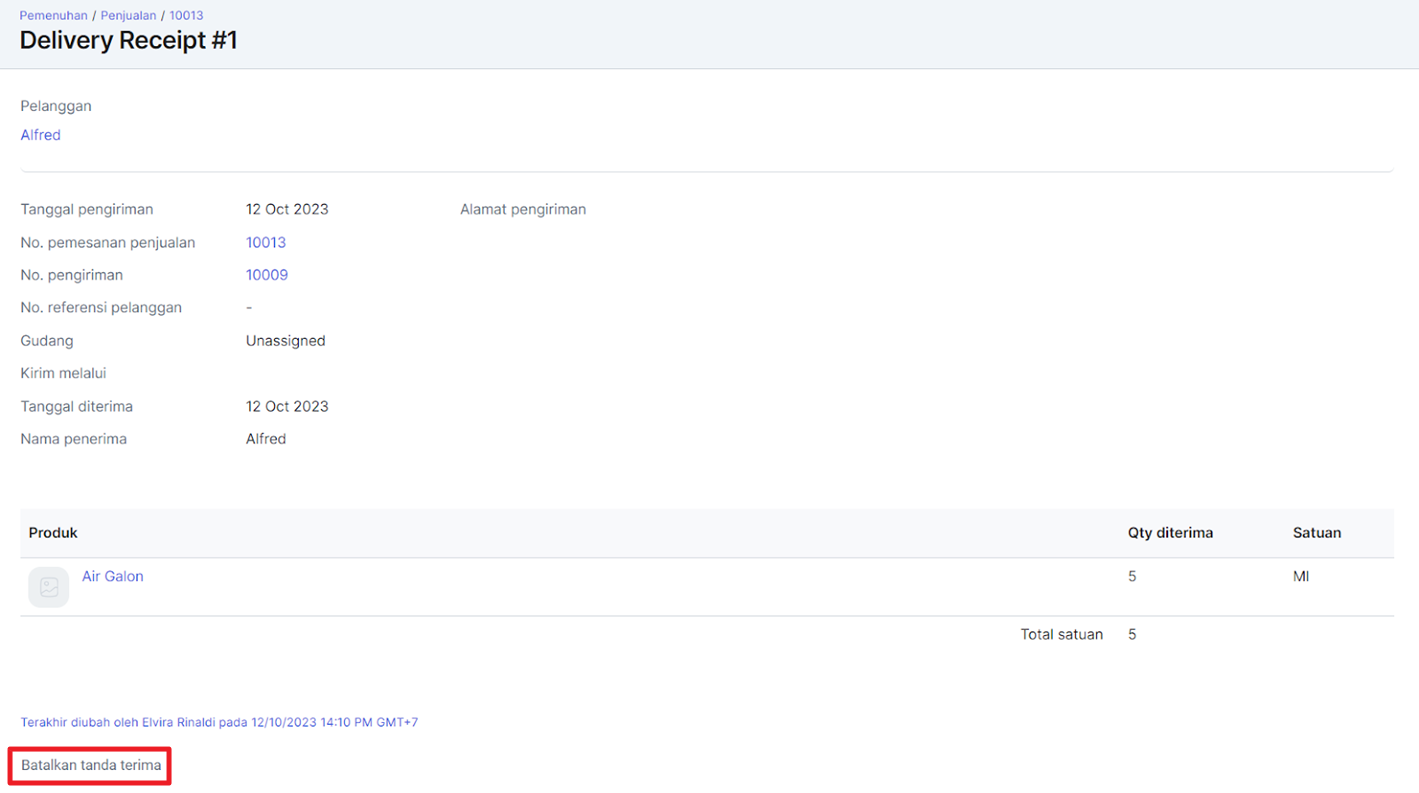This screenshot has width=1419, height=793.
Task: Click the No. referensi pelanggan label
Action: coord(101,308)
